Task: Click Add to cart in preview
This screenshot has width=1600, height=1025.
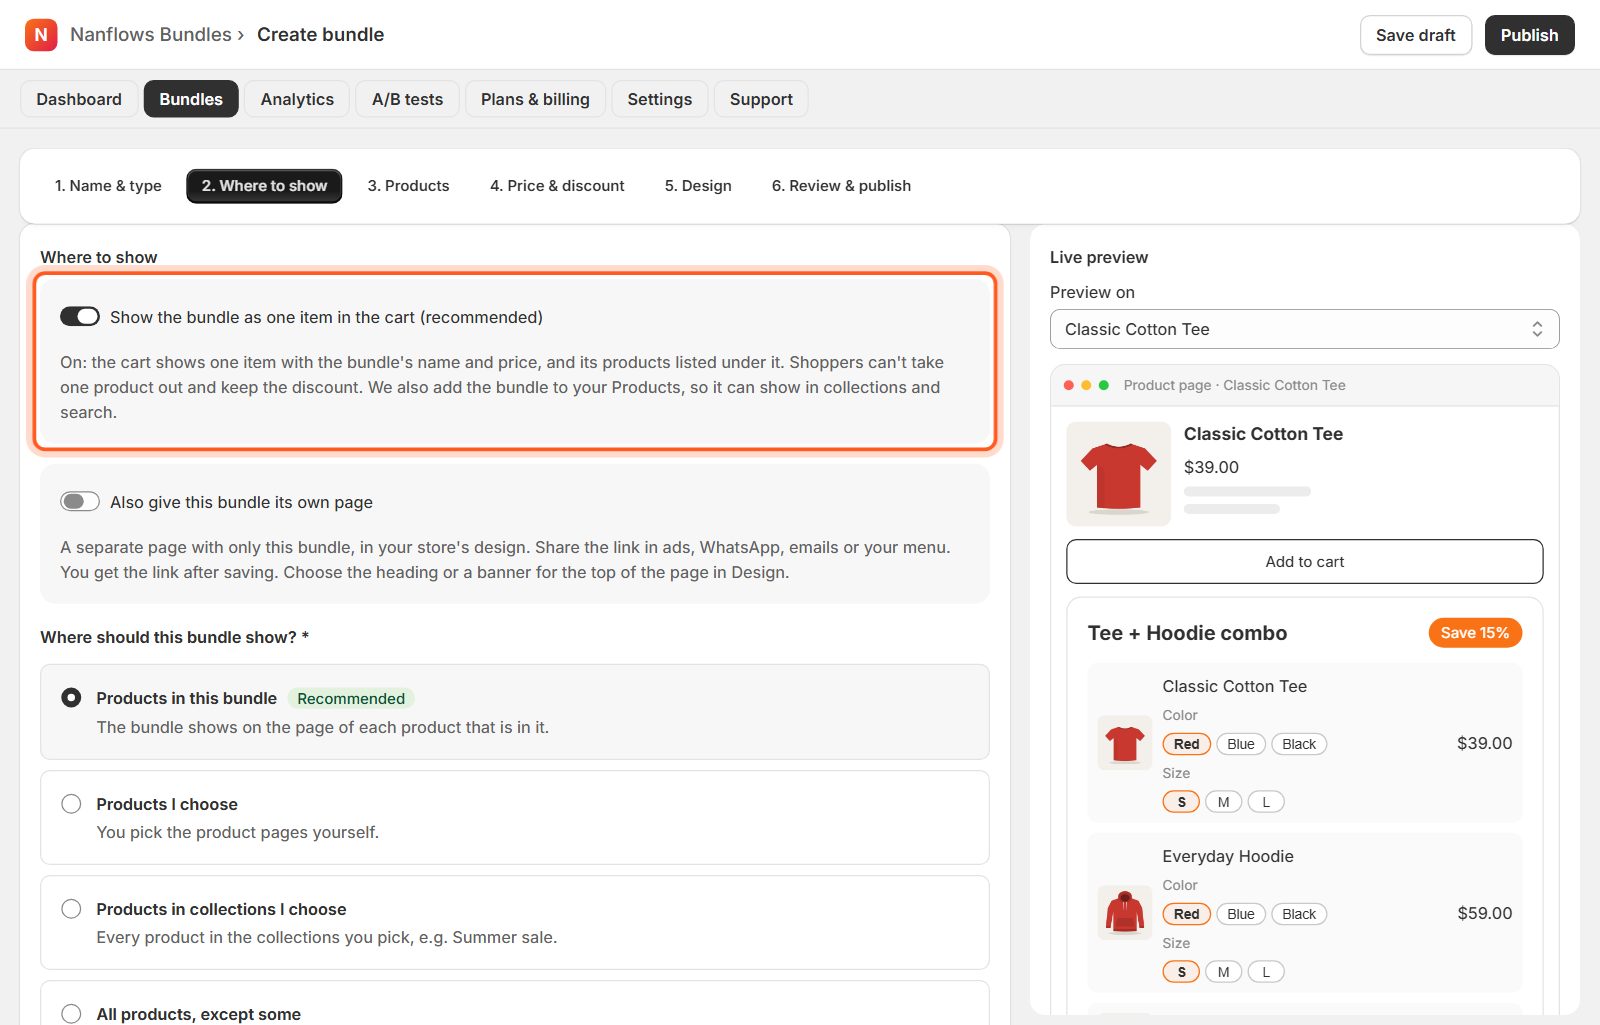Action: tap(1304, 561)
